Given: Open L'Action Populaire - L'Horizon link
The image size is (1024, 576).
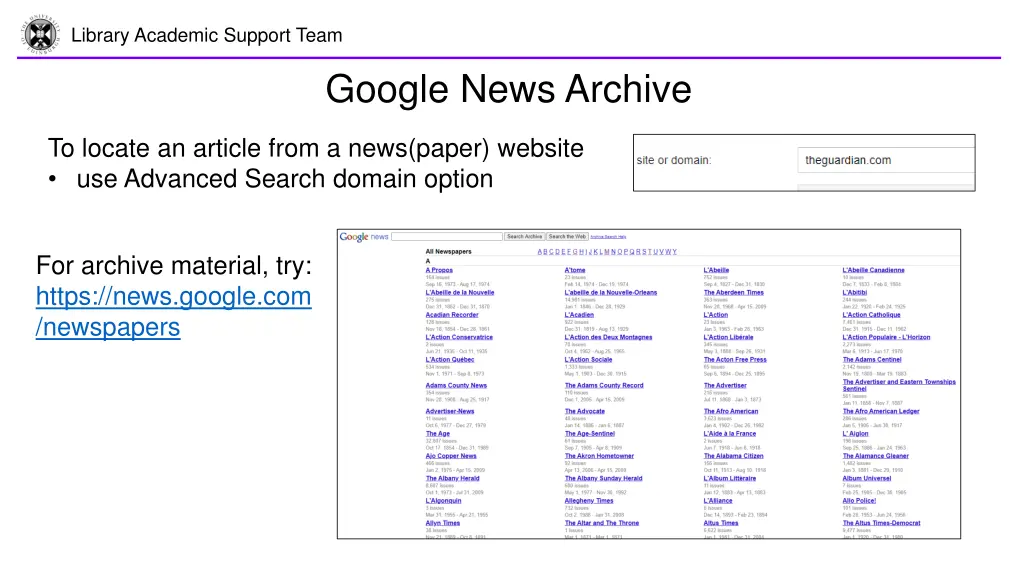Looking at the screenshot, I should click(x=886, y=338).
